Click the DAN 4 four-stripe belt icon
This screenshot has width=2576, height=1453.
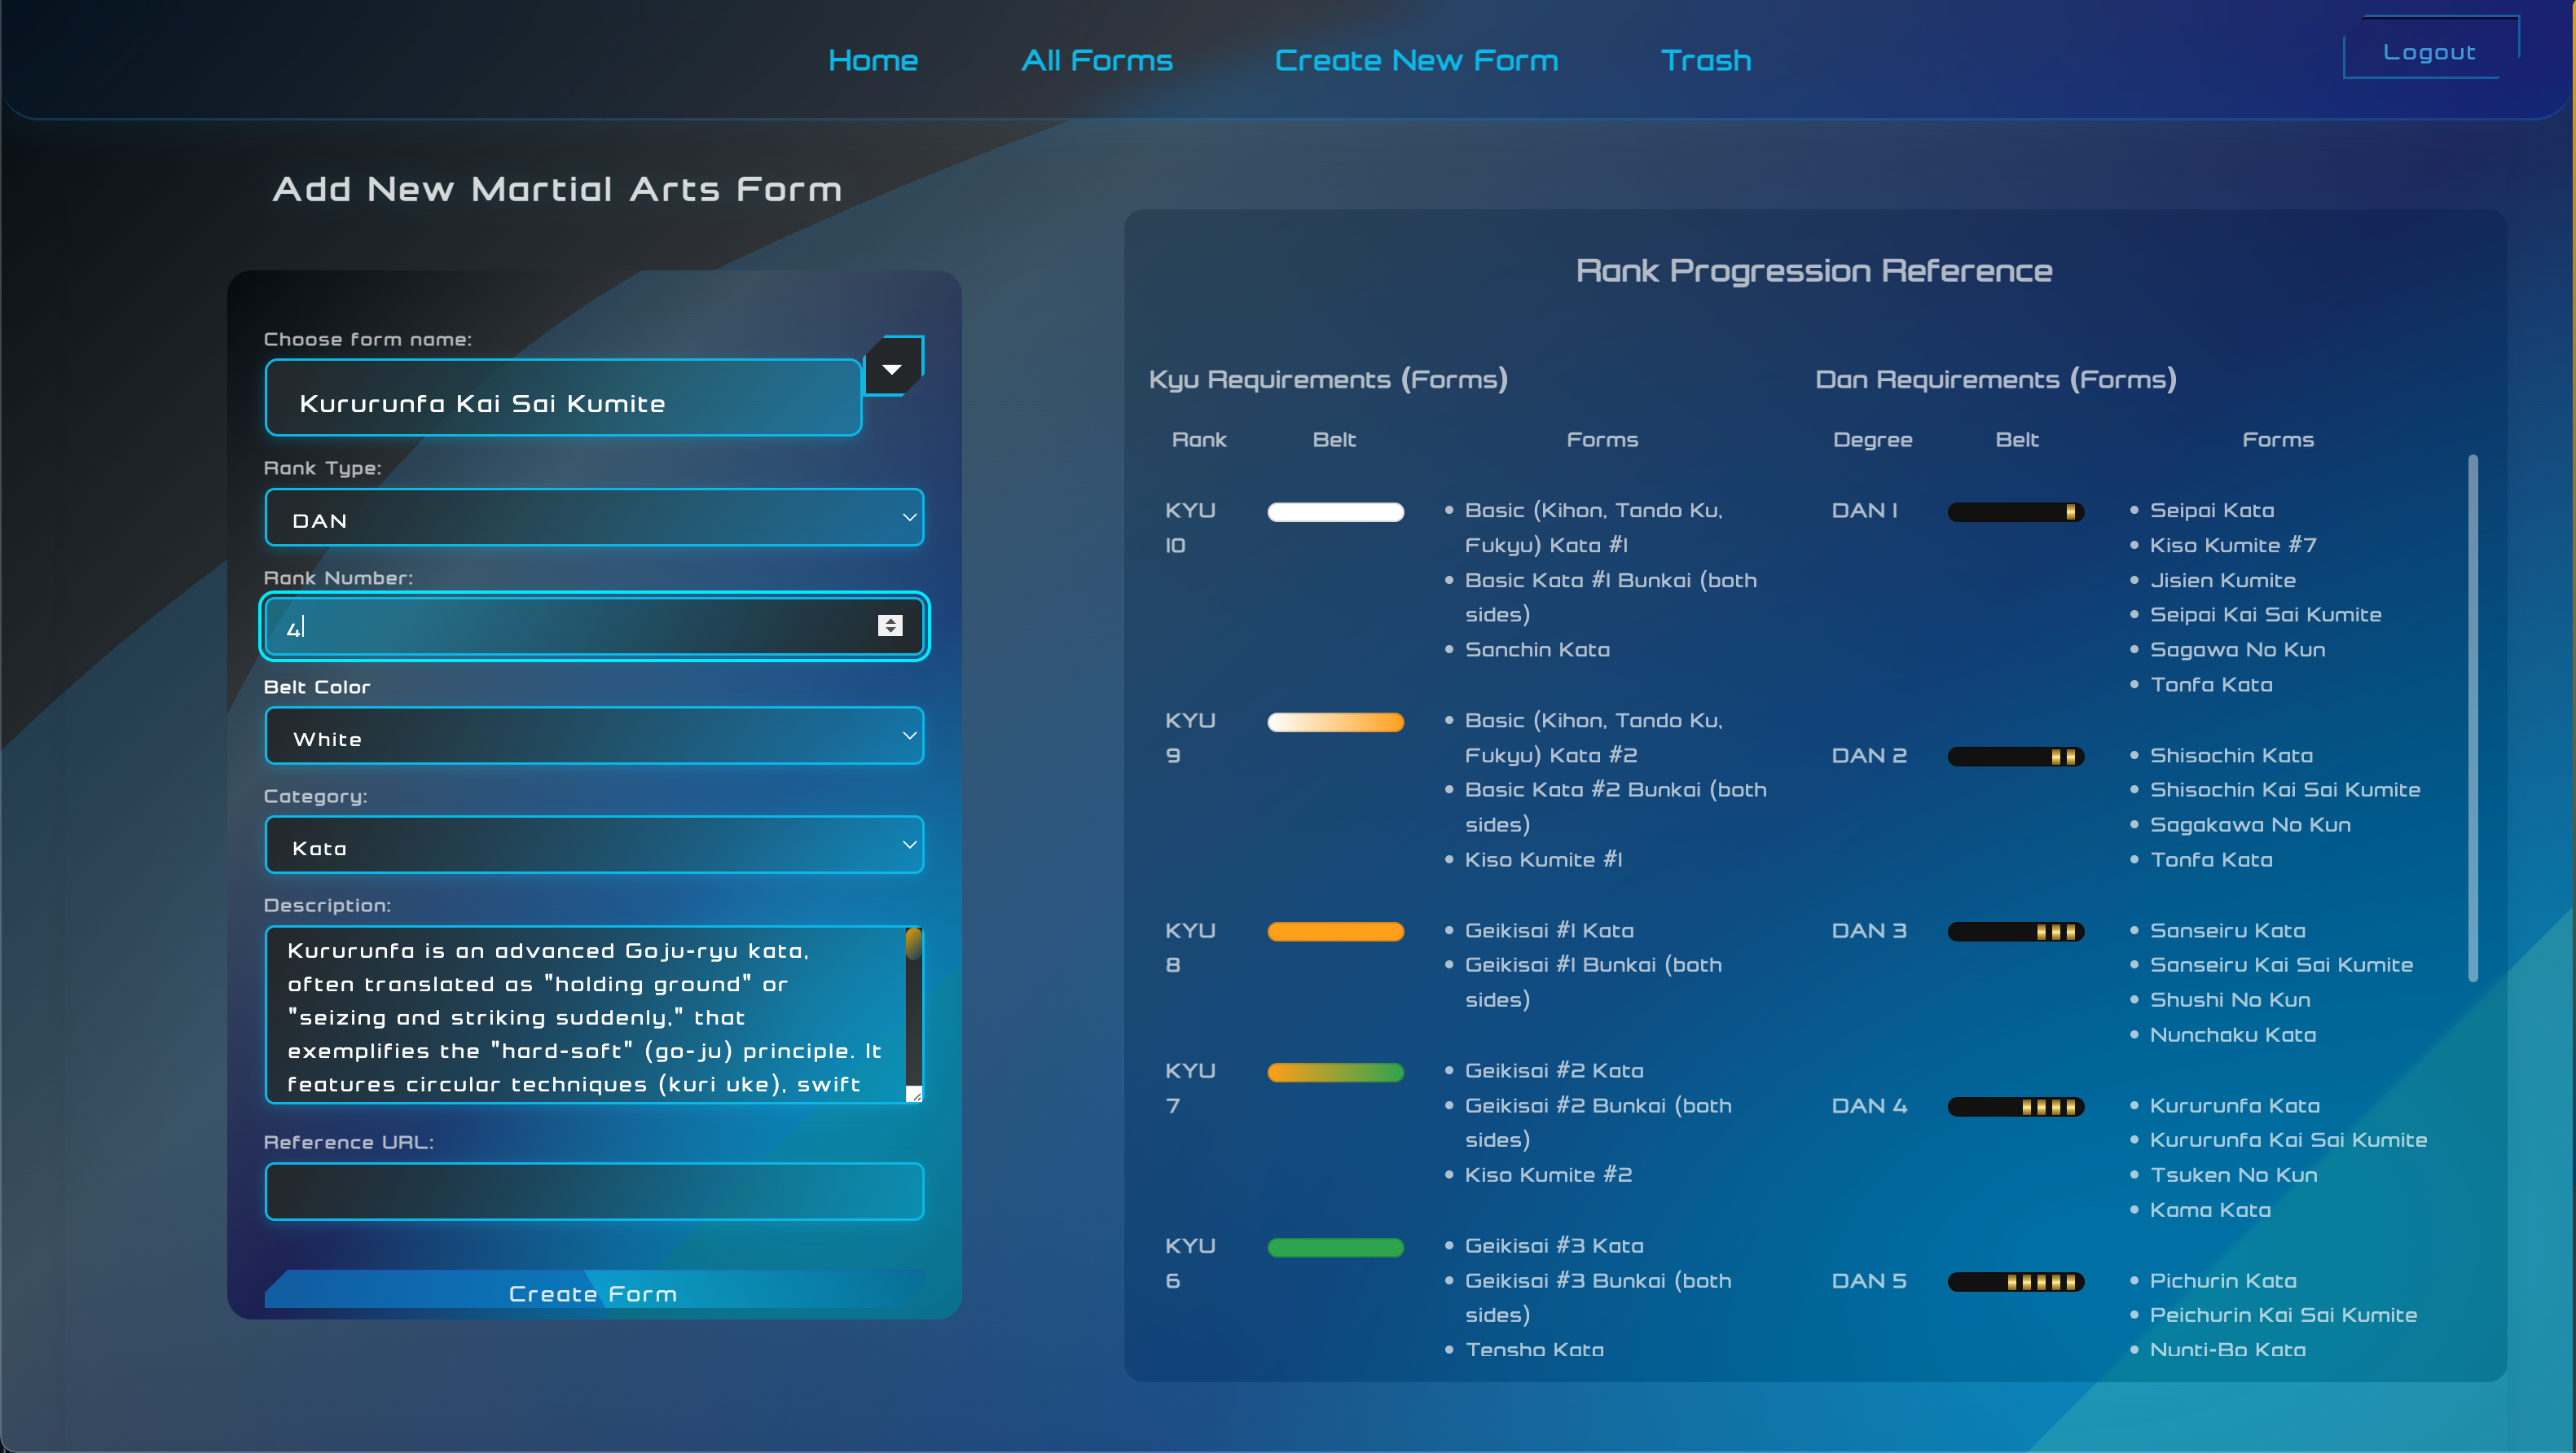(2015, 1107)
